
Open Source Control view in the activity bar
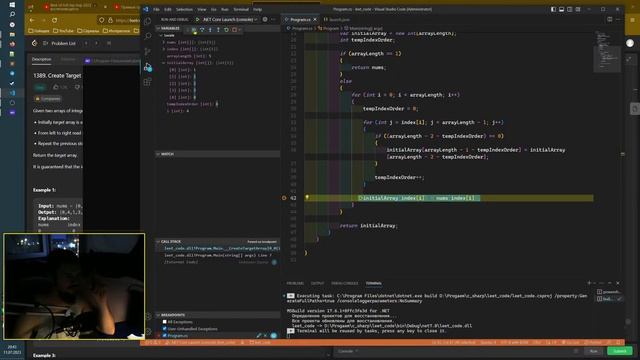pyautogui.click(x=148, y=51)
